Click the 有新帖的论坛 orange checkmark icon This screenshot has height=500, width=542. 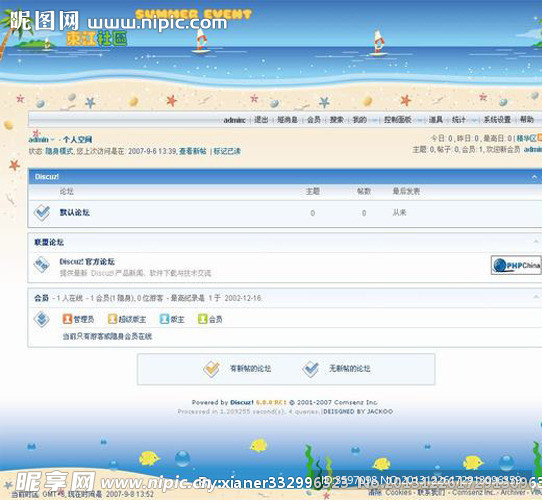tap(212, 369)
